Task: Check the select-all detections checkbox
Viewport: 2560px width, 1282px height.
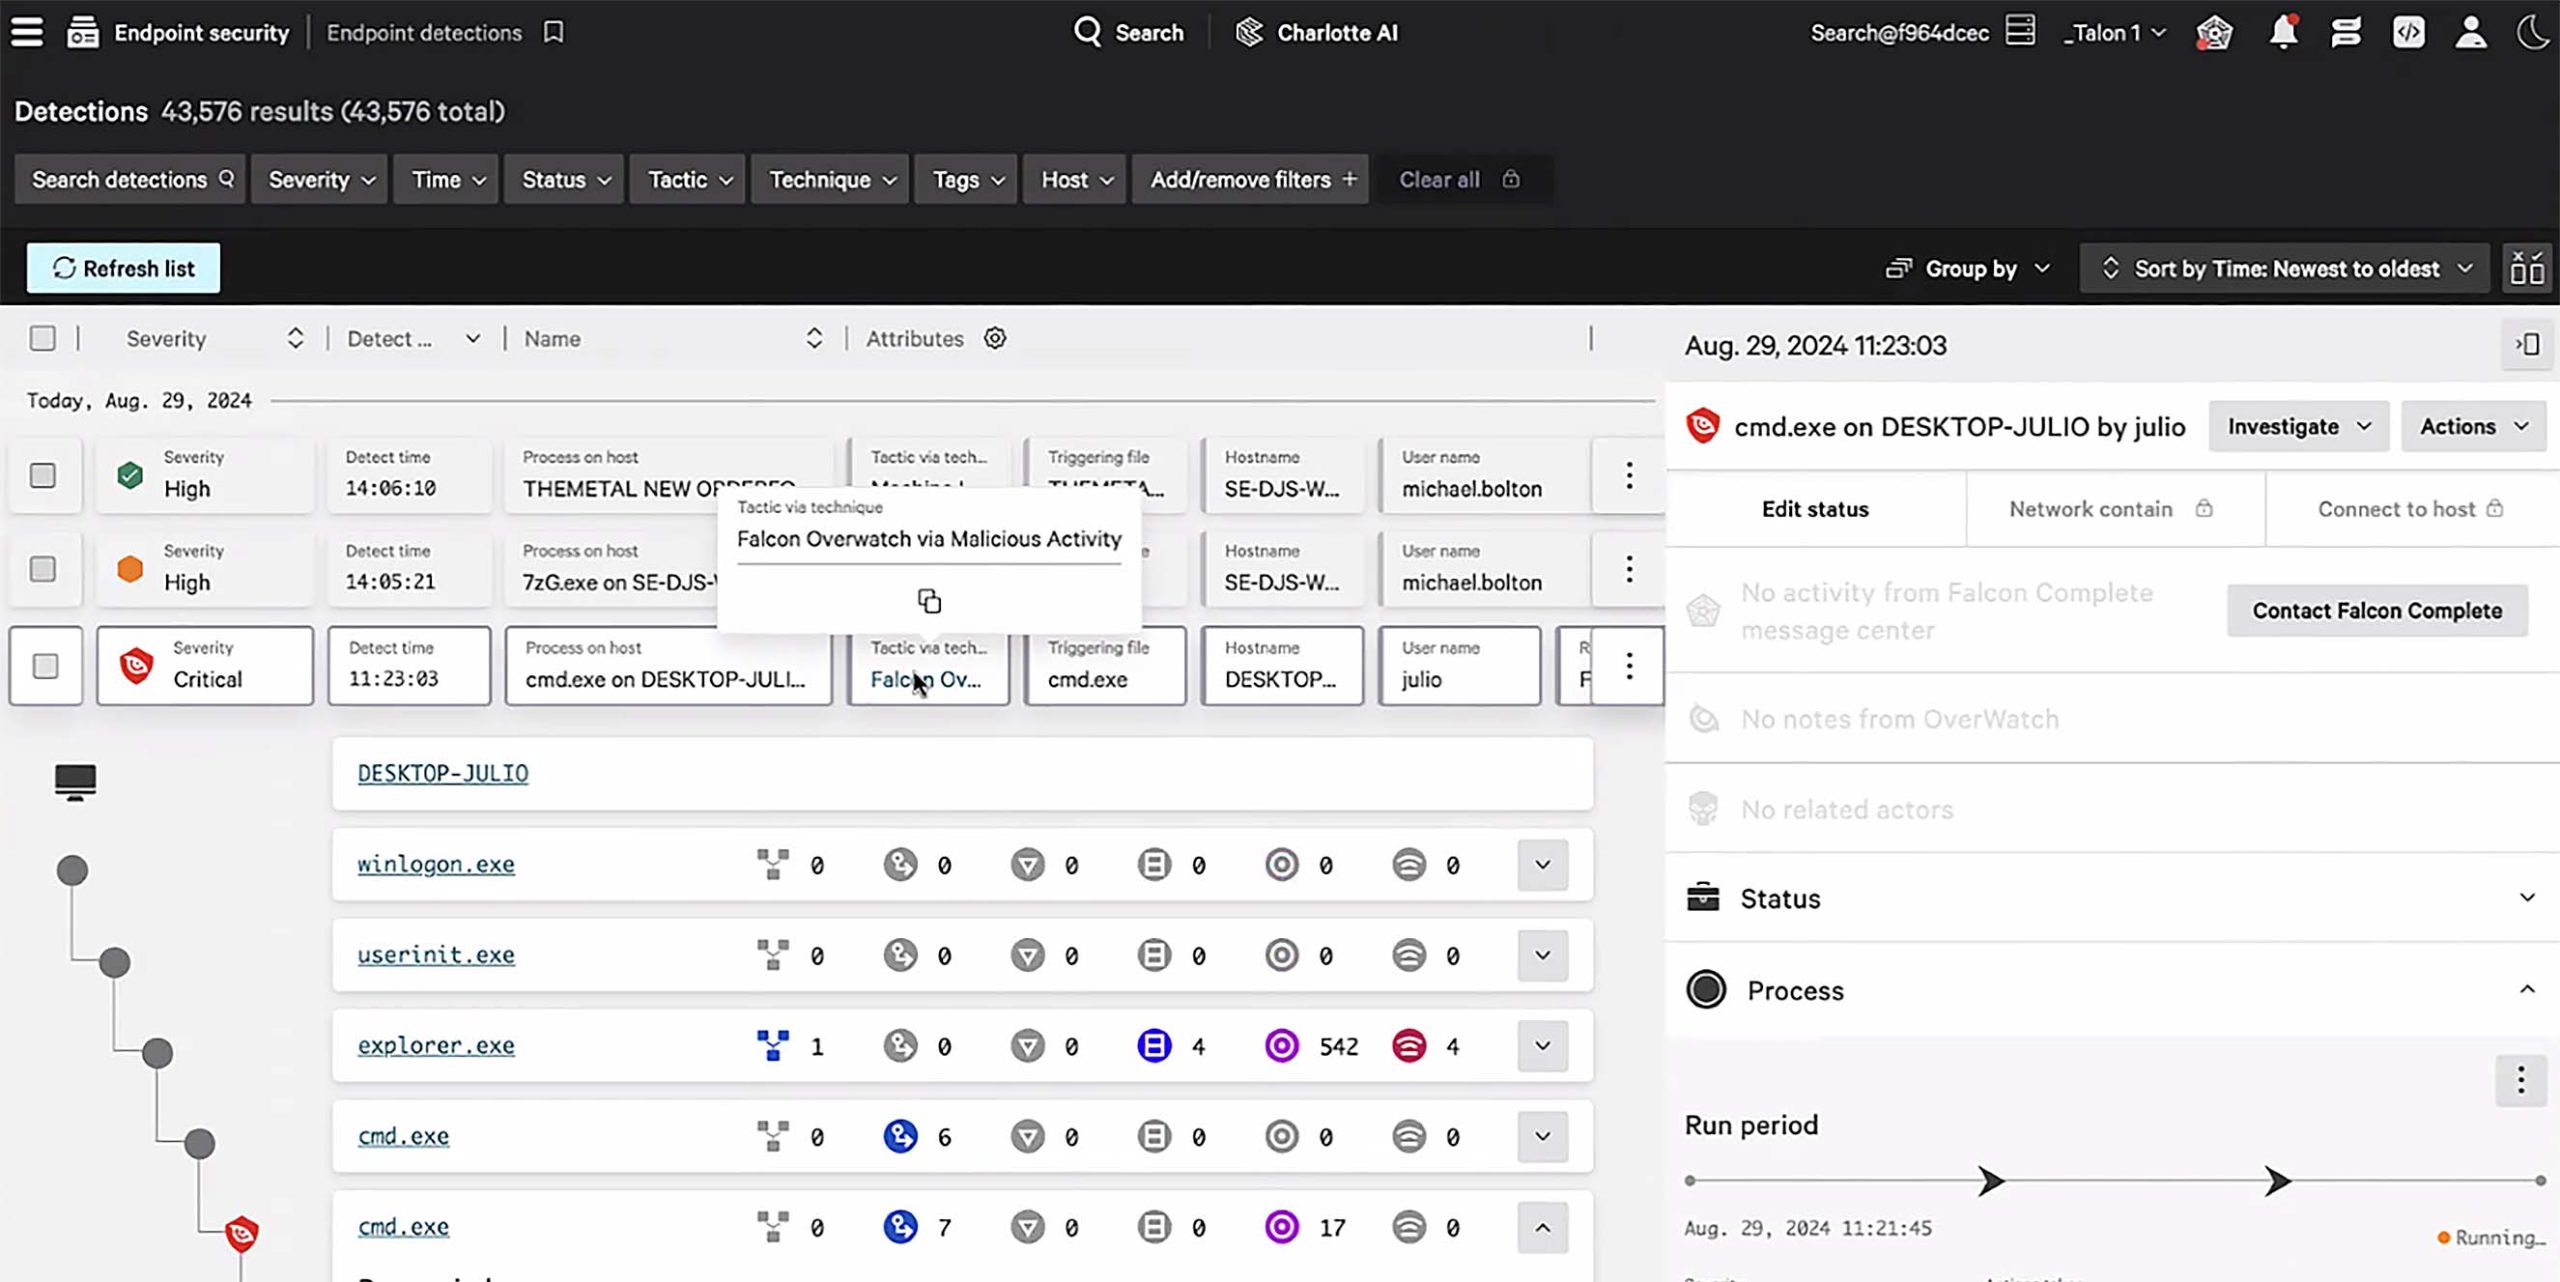Action: coord(42,338)
